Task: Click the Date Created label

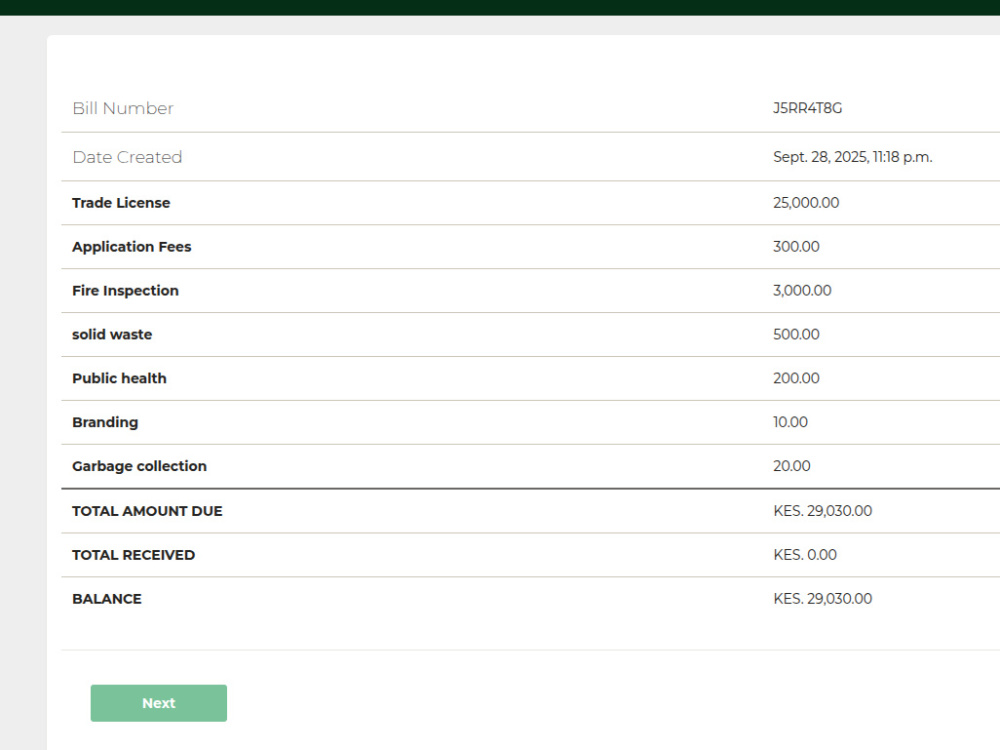Action: coord(127,157)
